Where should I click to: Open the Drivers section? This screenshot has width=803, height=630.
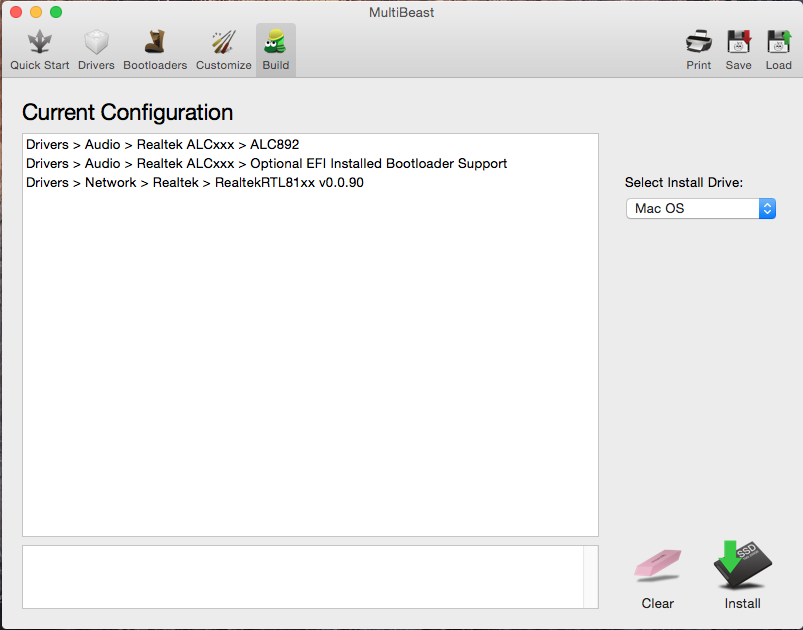coord(96,49)
